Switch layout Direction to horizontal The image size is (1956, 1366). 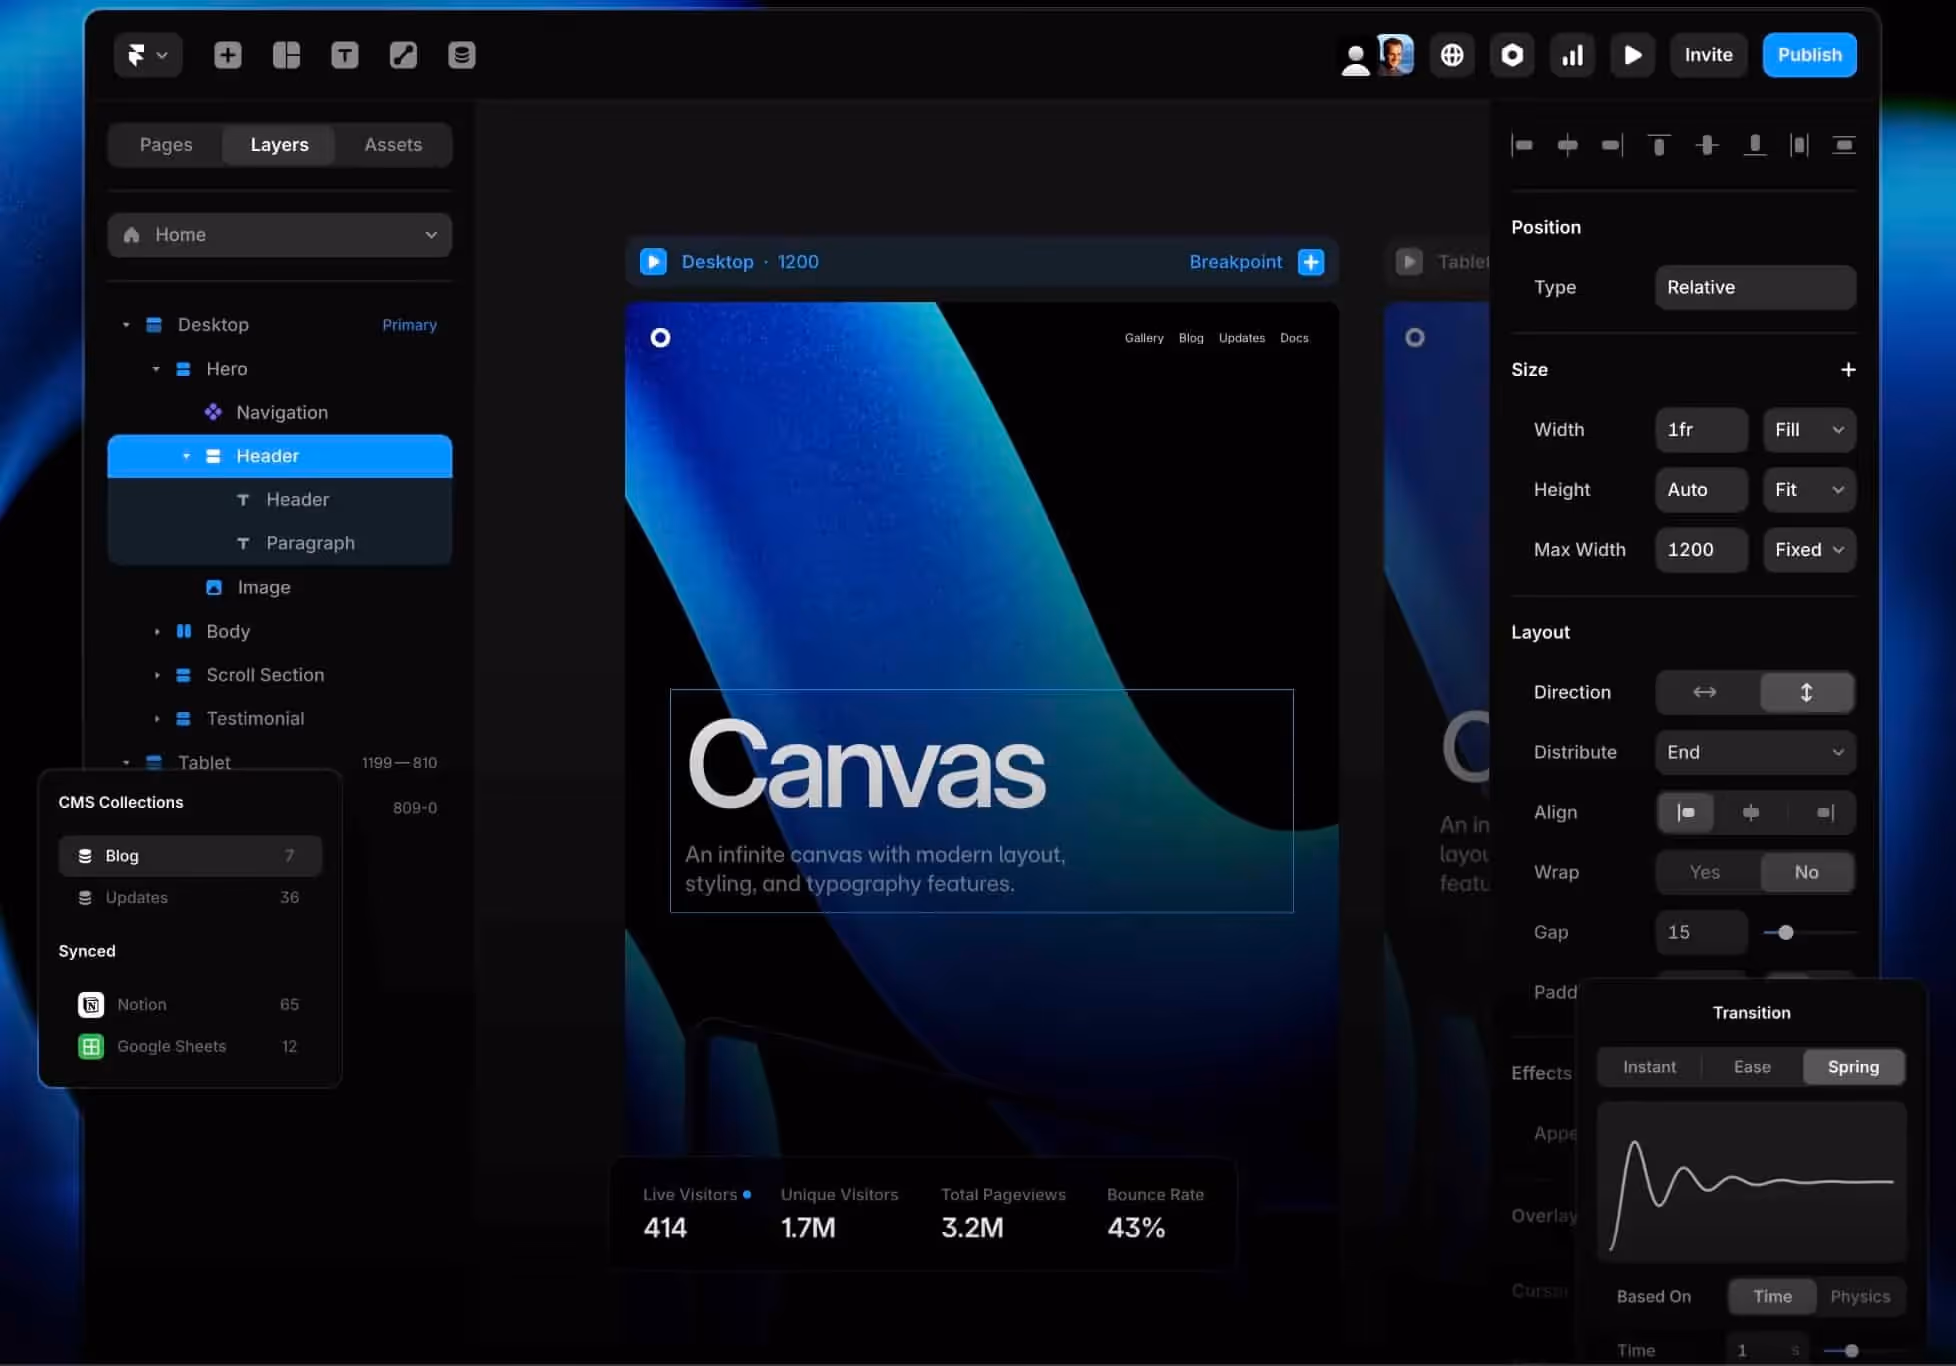1705,692
